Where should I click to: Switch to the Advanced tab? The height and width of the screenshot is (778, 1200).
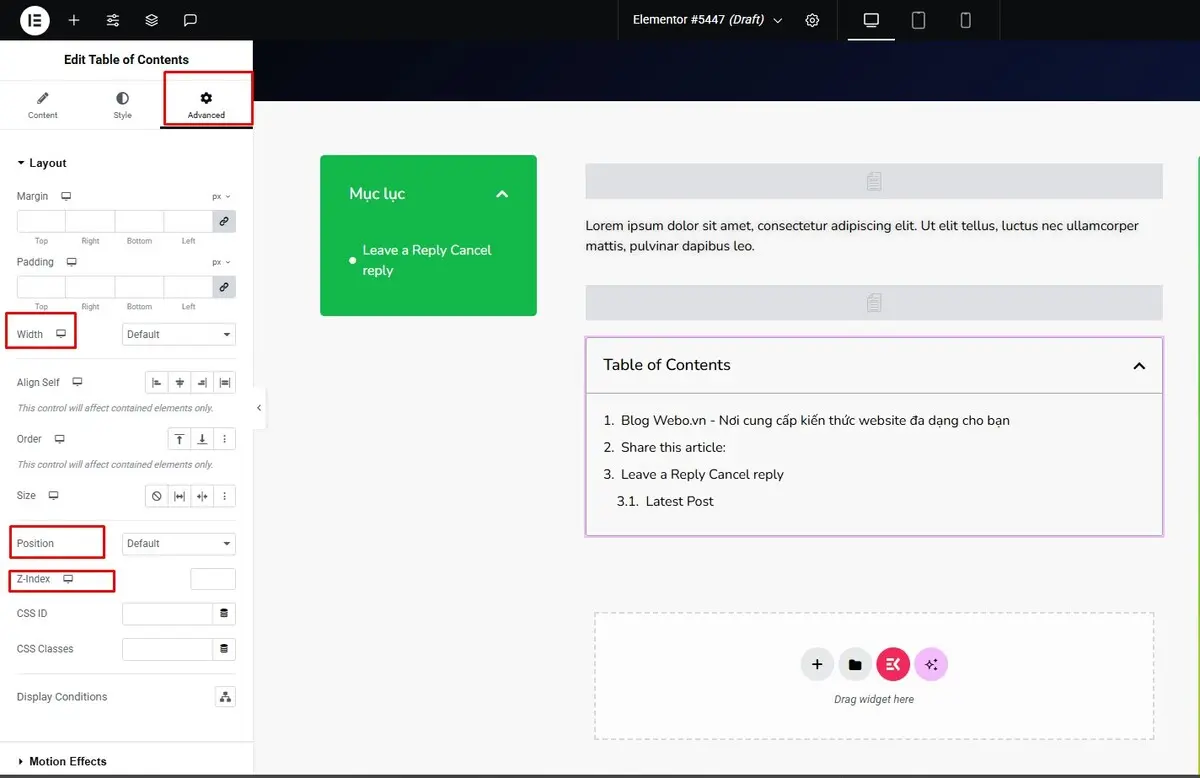(x=206, y=105)
